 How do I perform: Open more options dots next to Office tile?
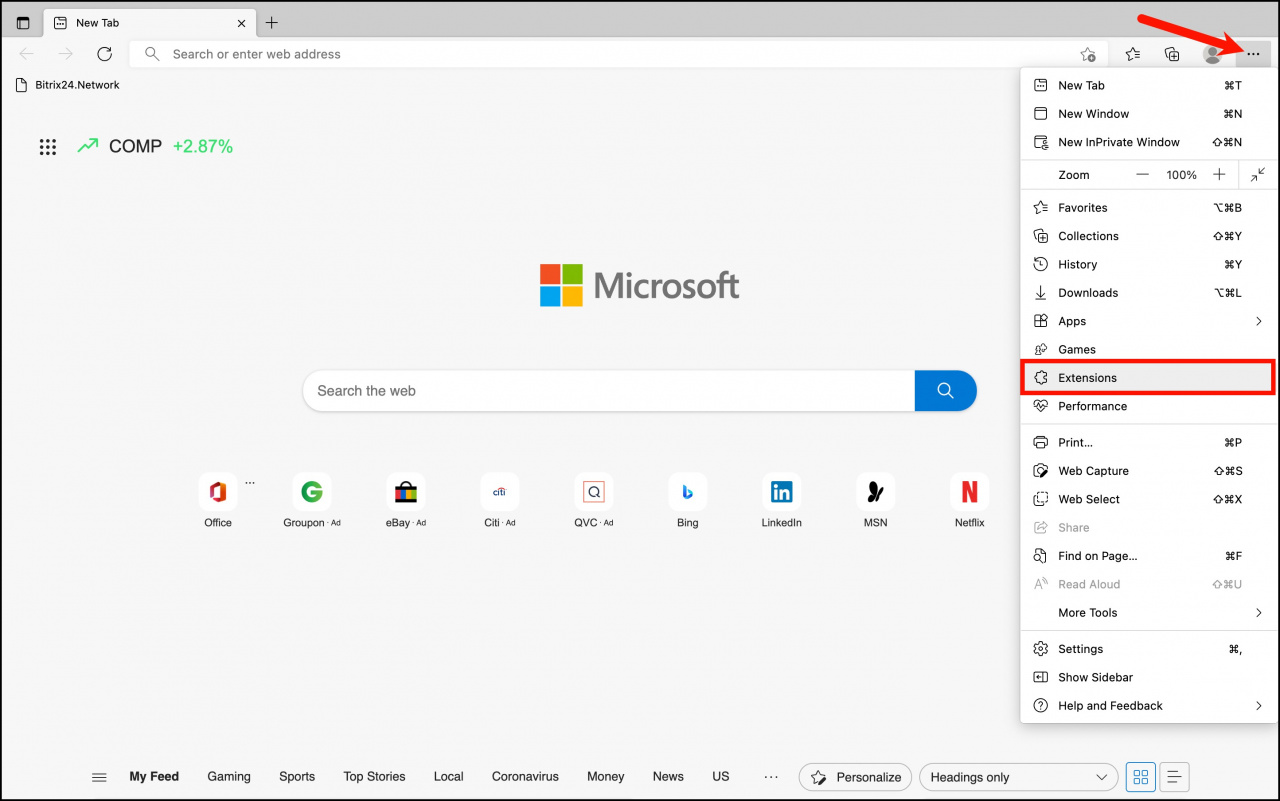(250, 482)
